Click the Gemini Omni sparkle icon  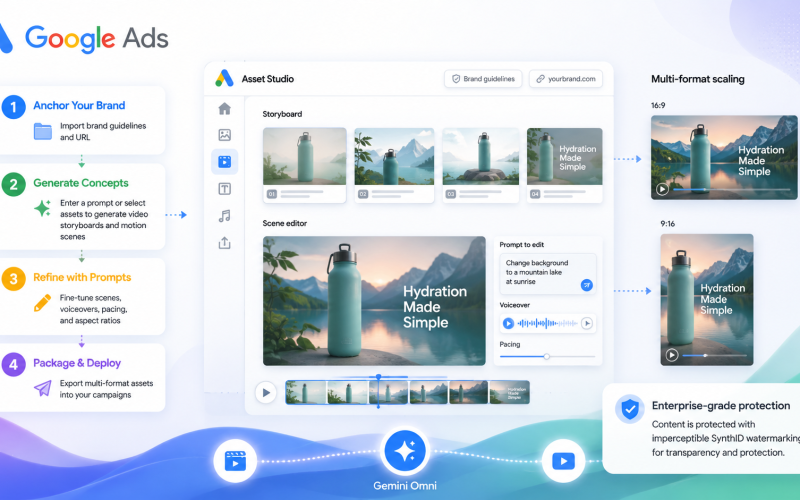pyautogui.click(x=405, y=451)
